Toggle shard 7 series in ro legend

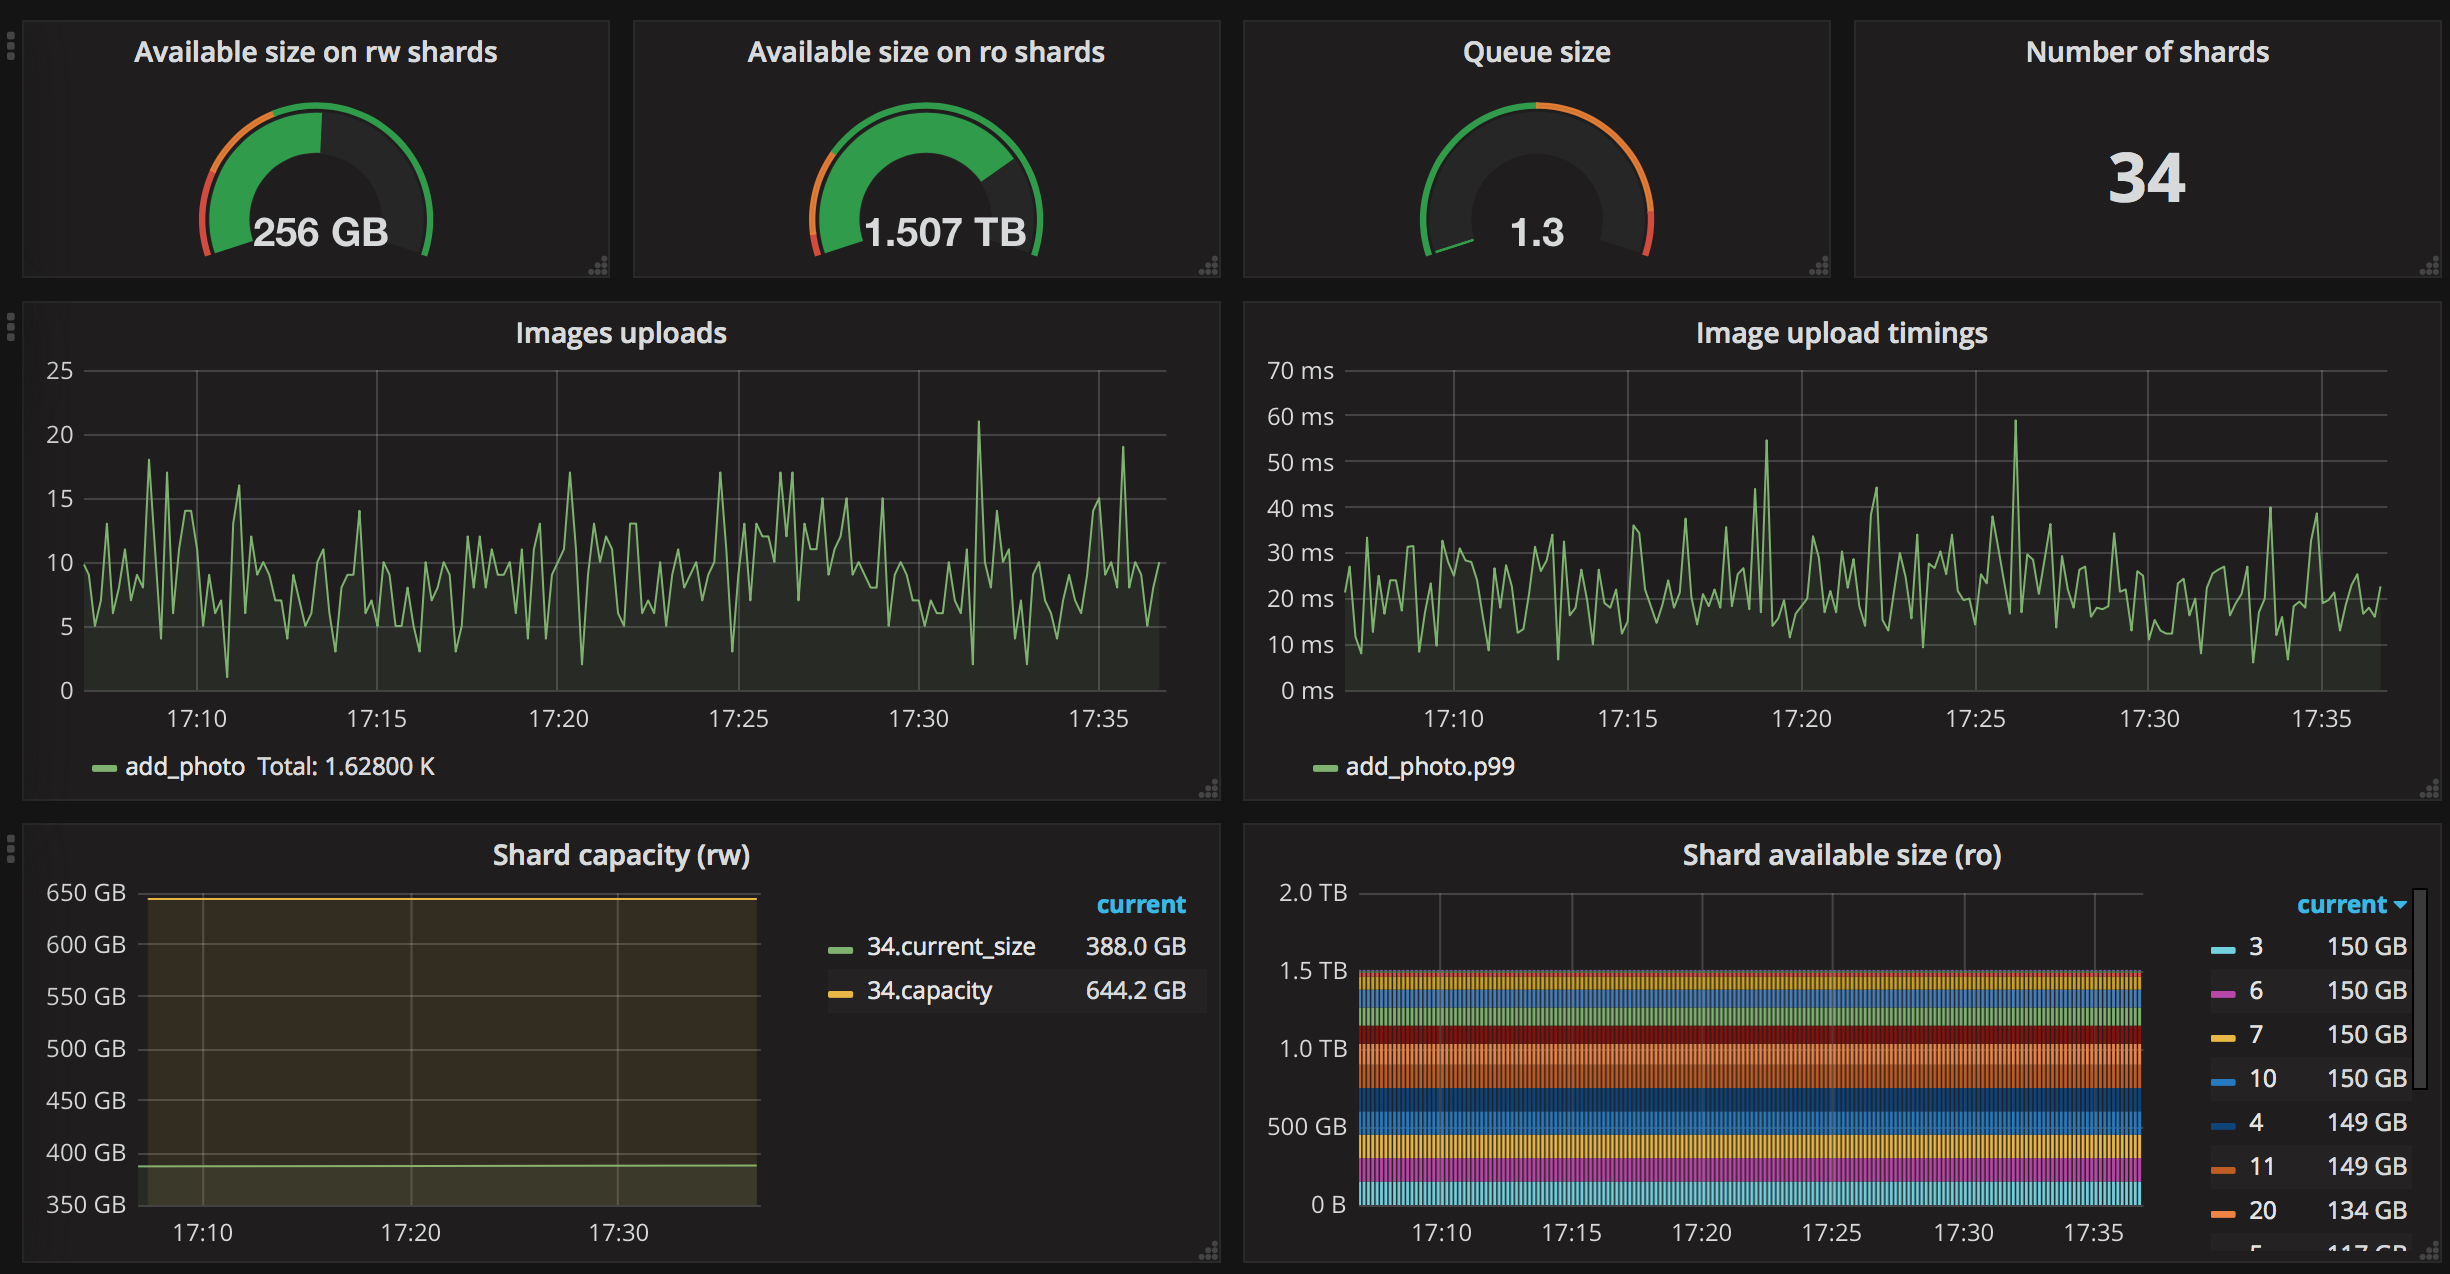point(2256,1035)
